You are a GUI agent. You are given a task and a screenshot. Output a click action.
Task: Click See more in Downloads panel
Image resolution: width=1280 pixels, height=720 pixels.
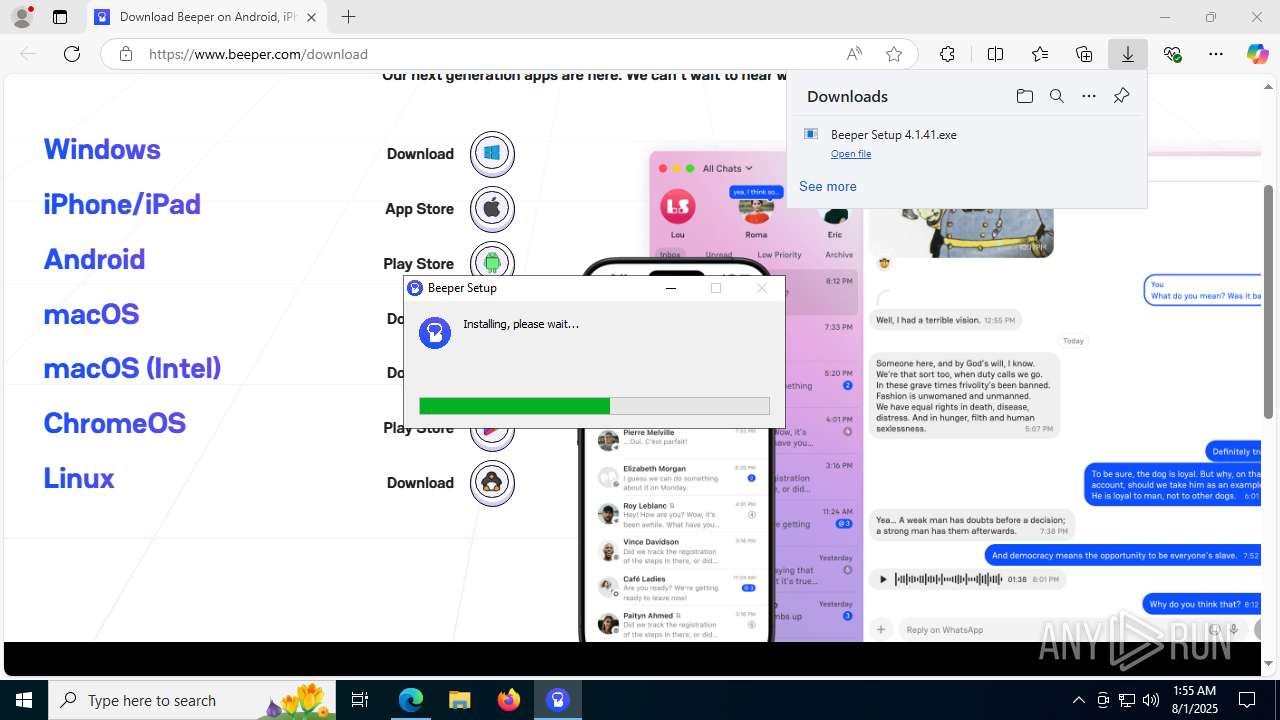click(x=828, y=186)
